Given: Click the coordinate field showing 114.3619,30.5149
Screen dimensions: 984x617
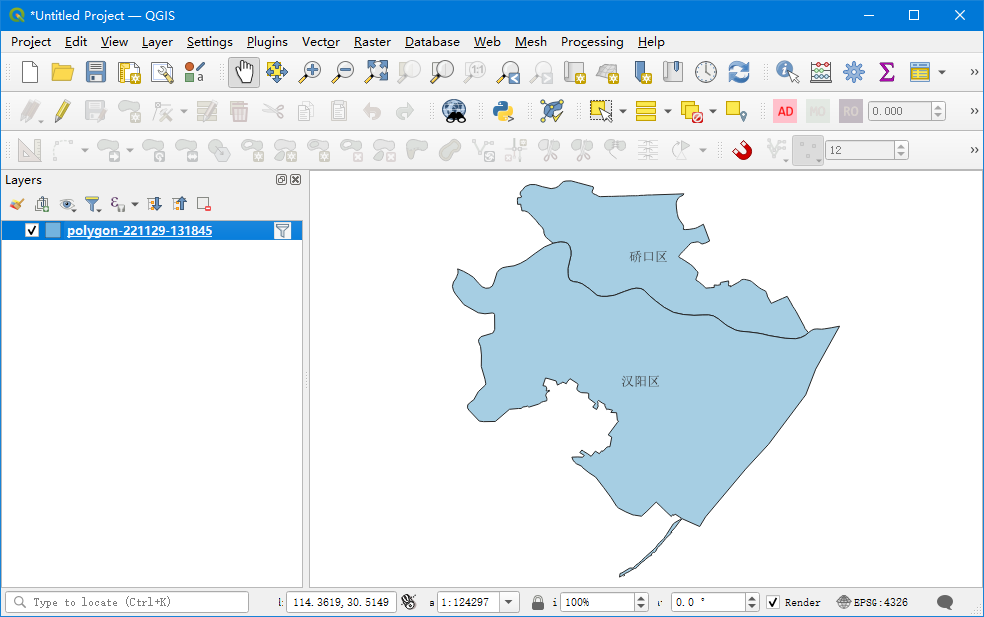Looking at the screenshot, I should [341, 603].
